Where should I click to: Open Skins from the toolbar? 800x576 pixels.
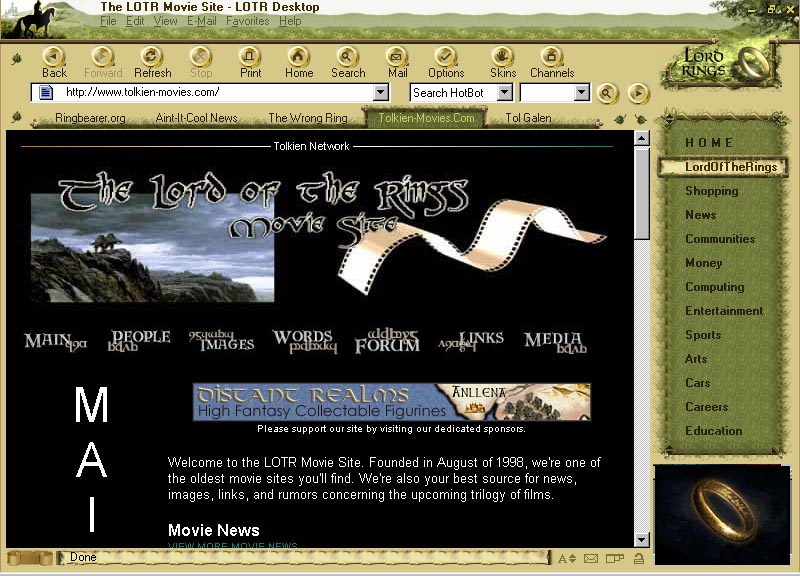coord(503,57)
